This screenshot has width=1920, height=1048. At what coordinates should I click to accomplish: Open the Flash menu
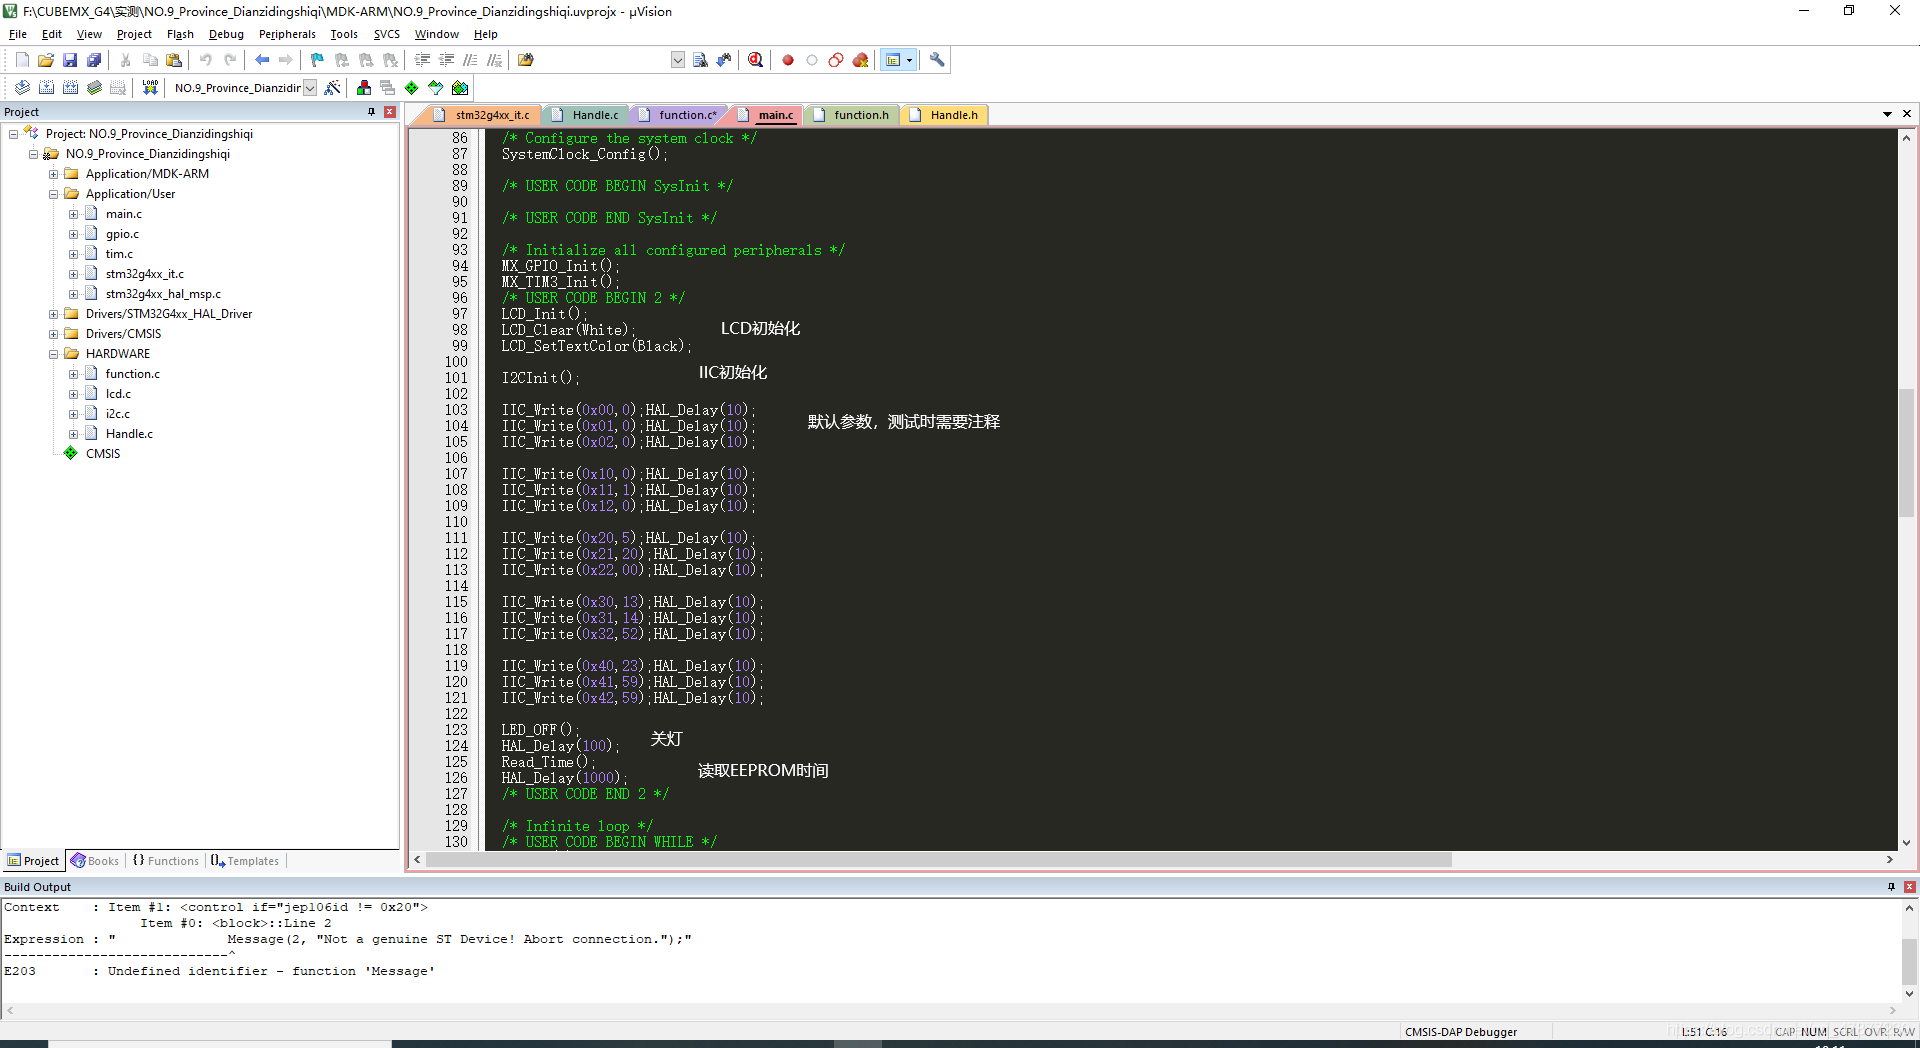180,34
